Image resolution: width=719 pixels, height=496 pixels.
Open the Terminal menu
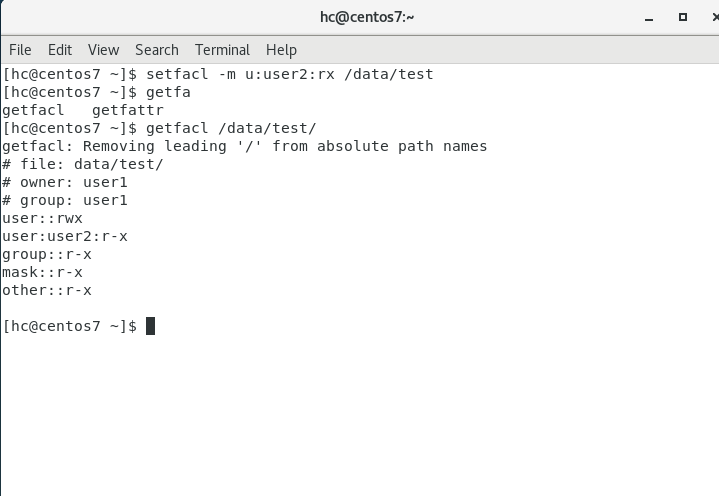coord(222,50)
